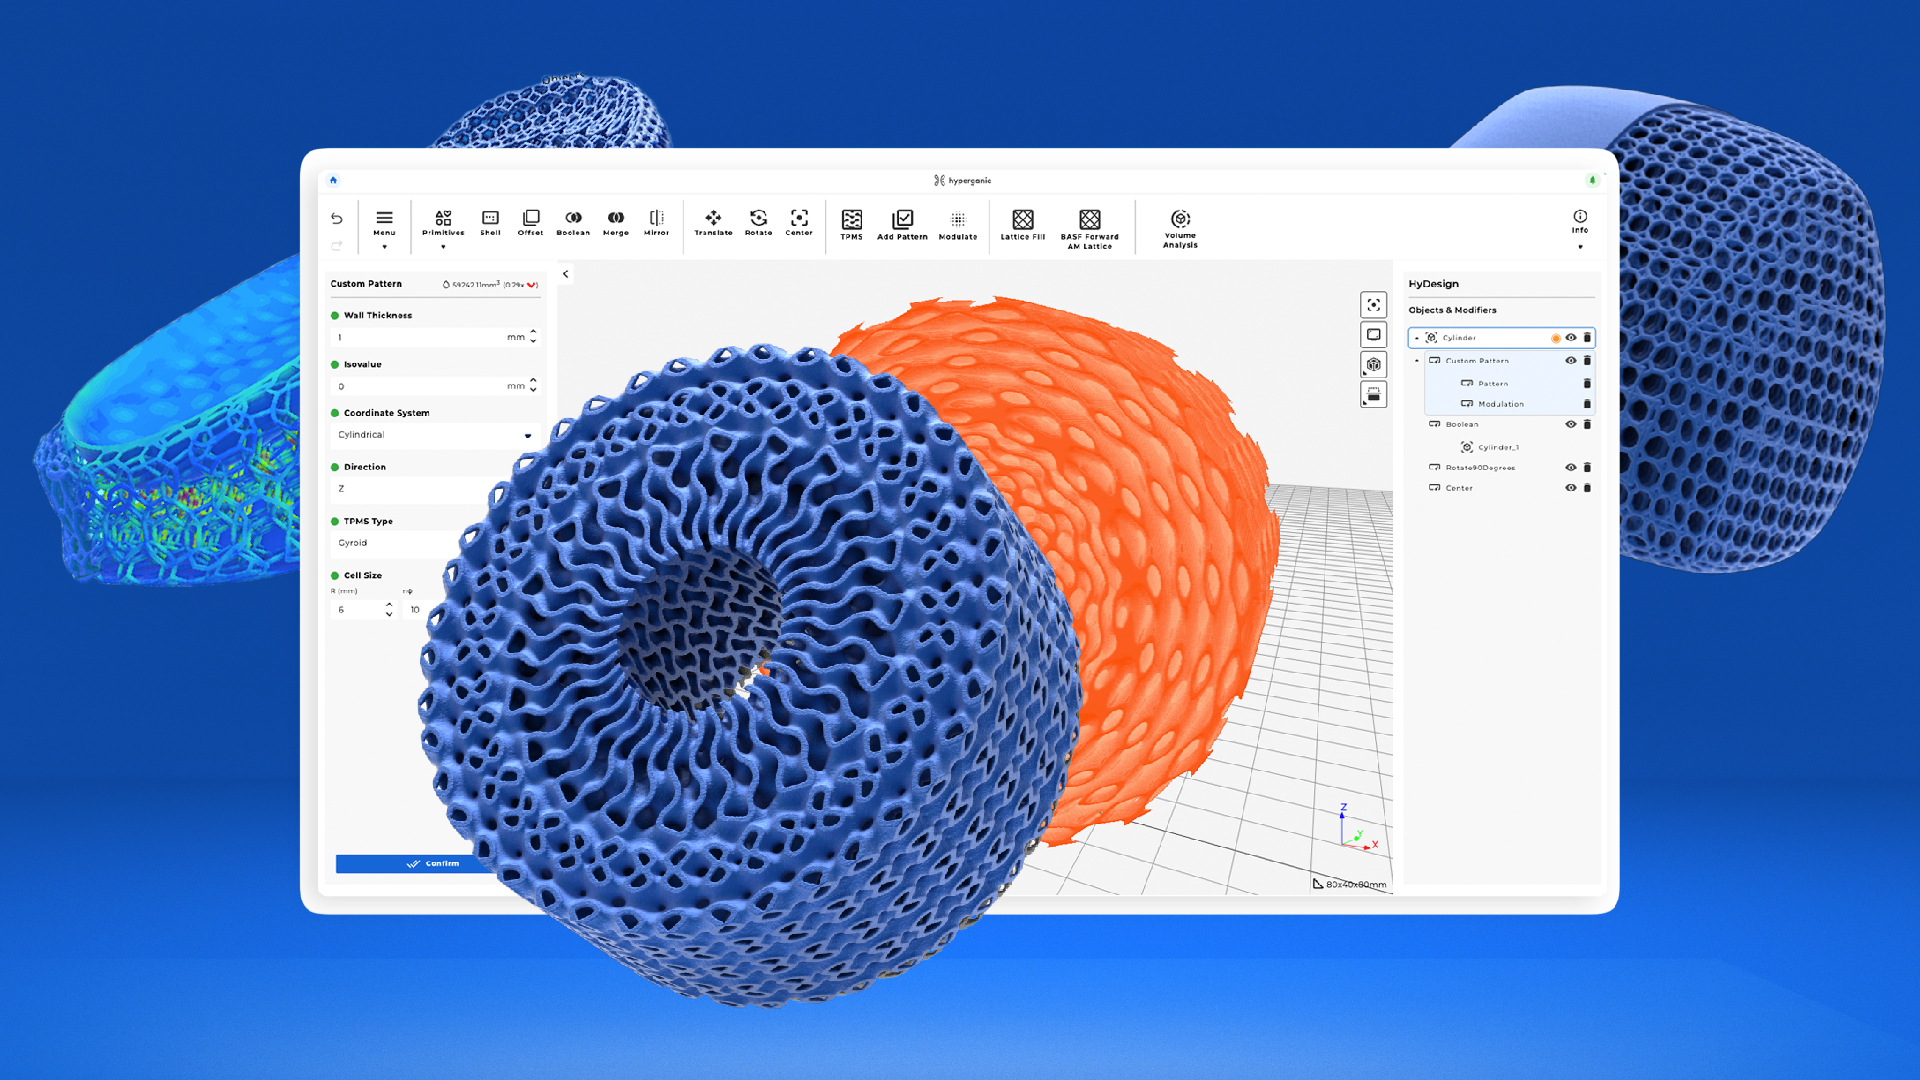Hide the Boolean modifier
The image size is (1920, 1080).
tap(1571, 424)
